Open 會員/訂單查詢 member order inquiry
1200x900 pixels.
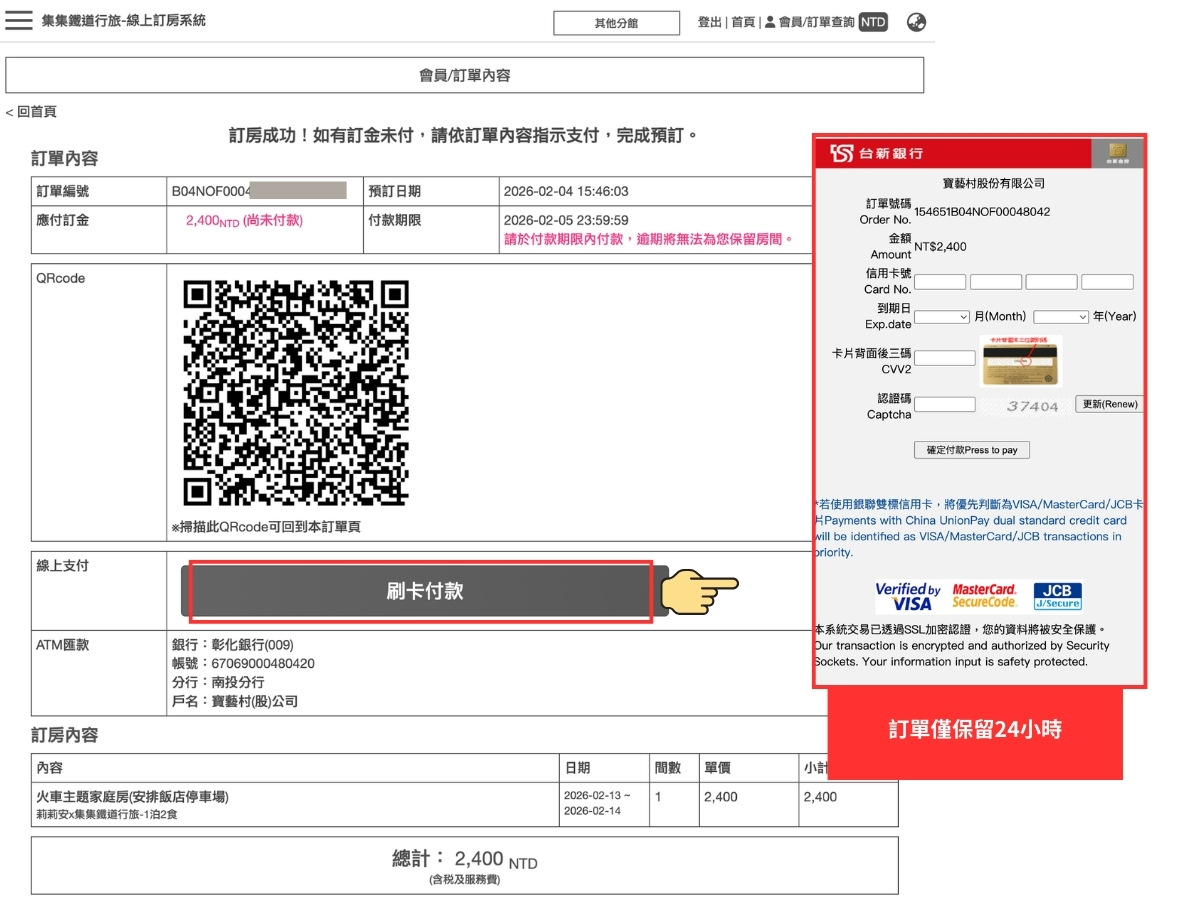[814, 22]
